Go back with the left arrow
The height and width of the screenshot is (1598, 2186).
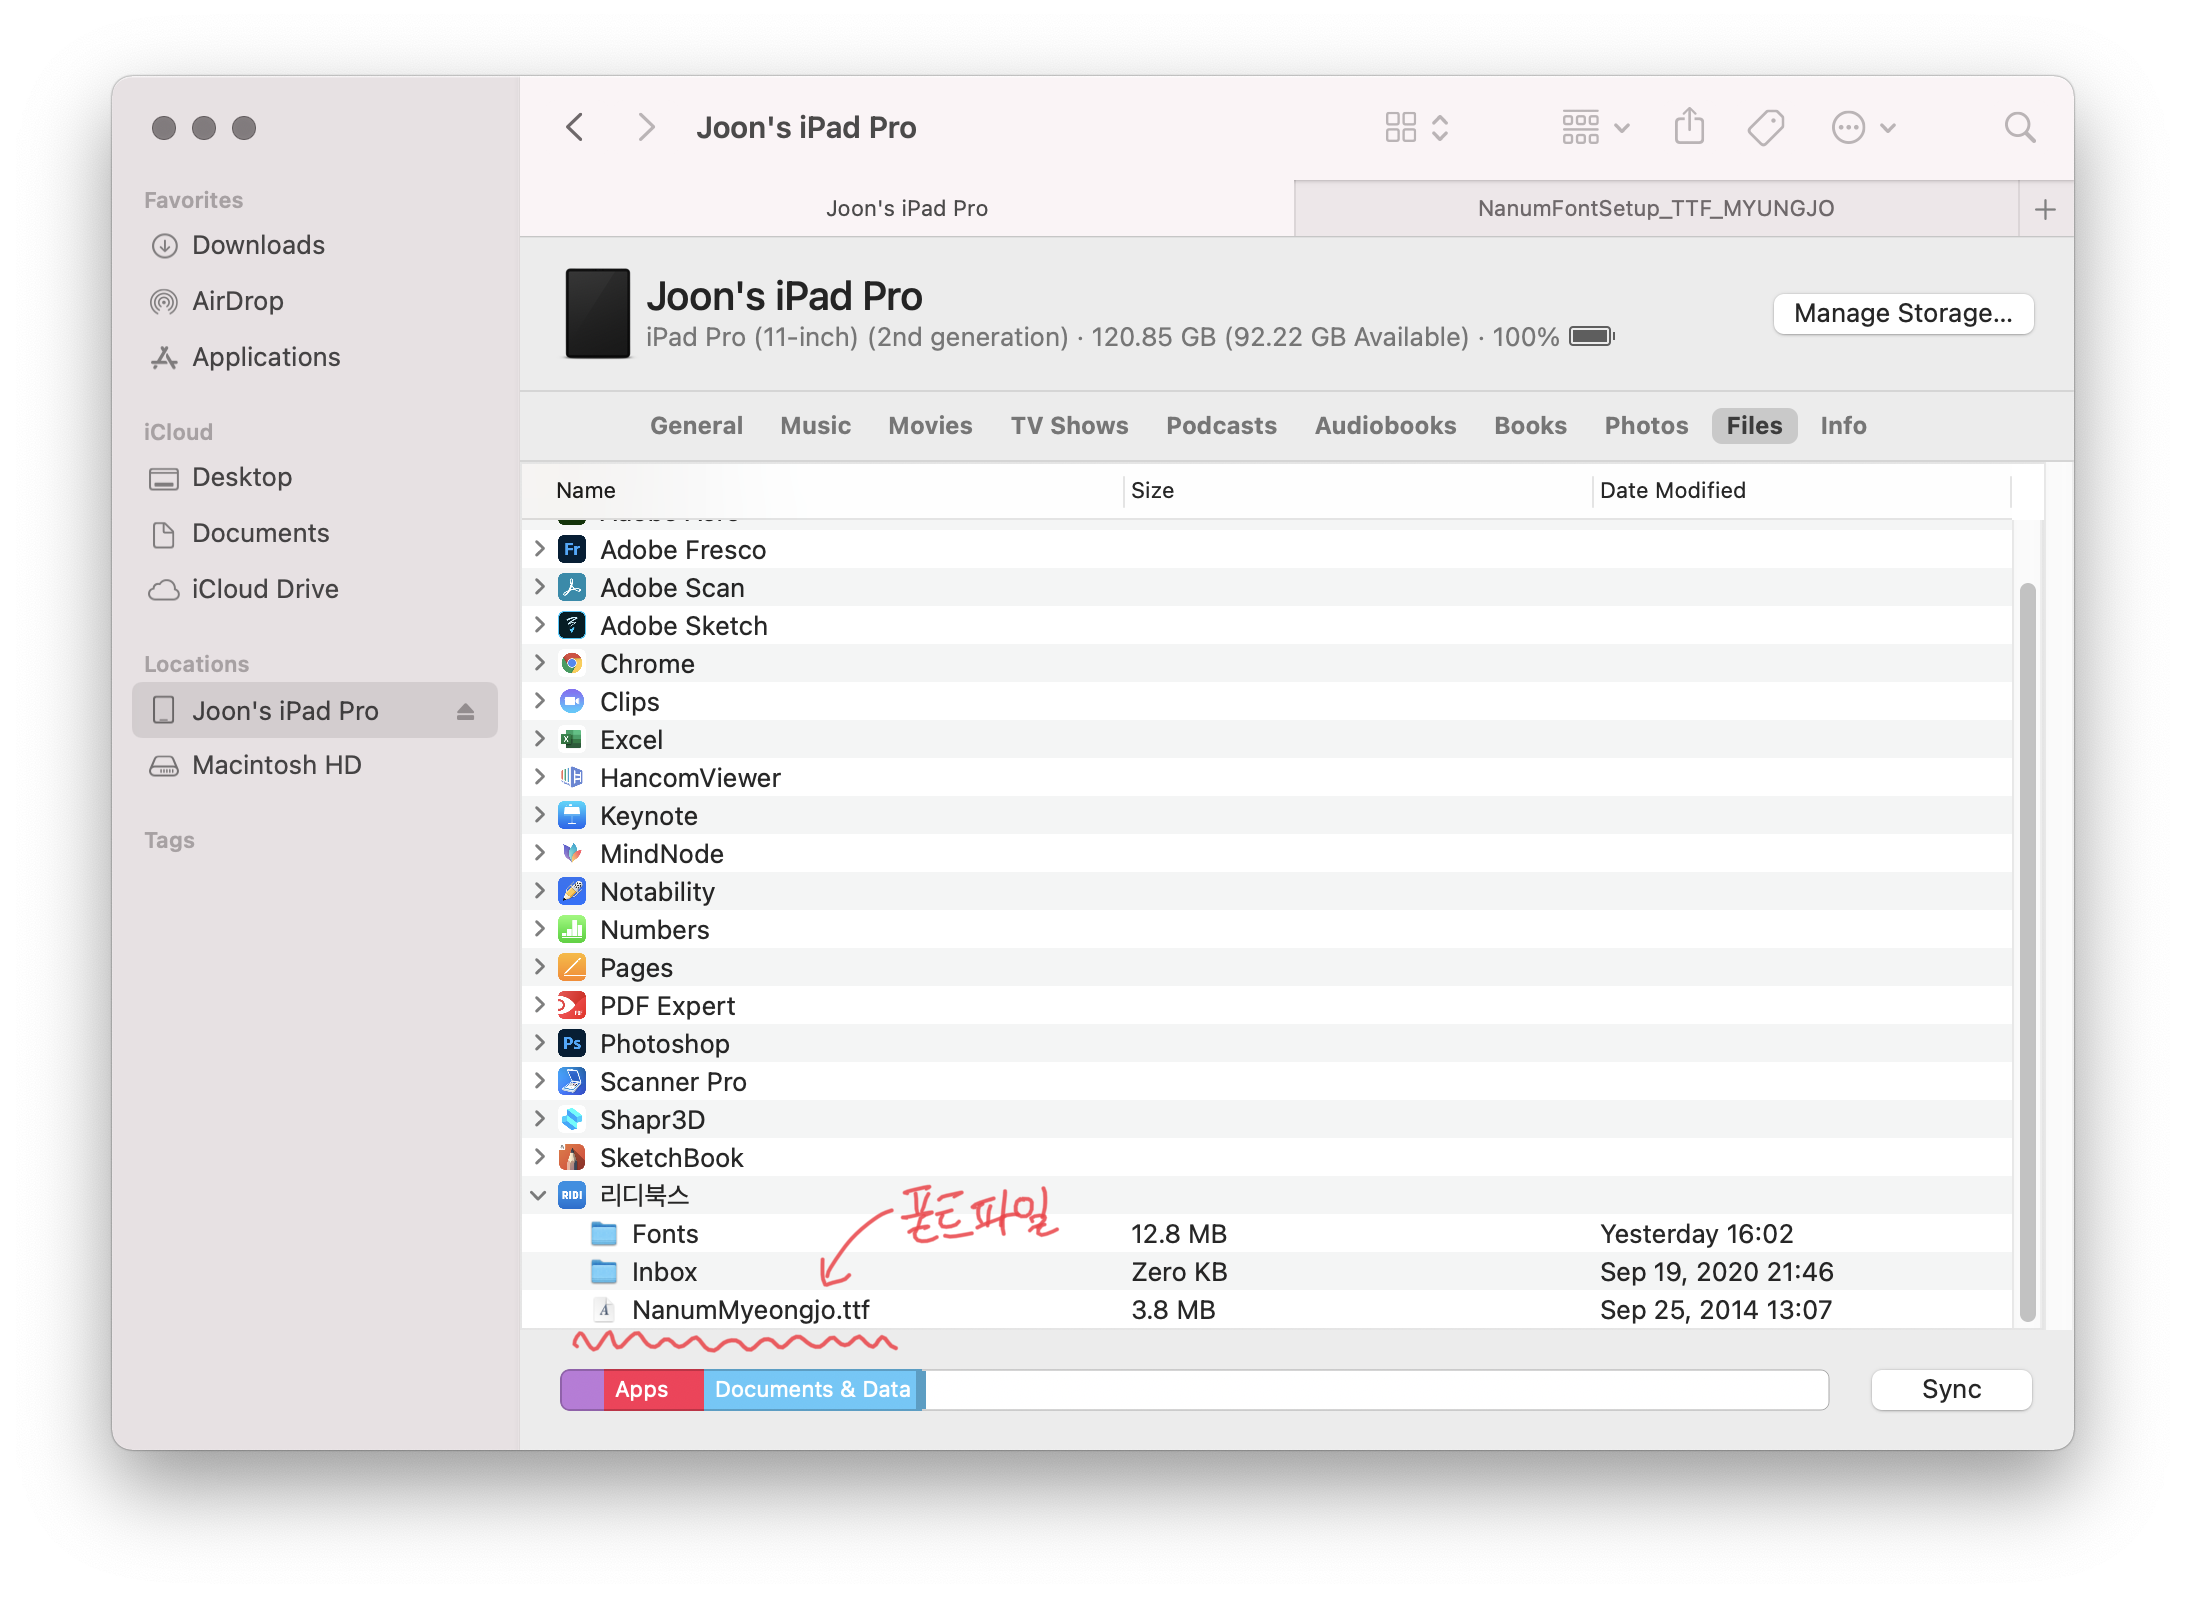pos(575,127)
